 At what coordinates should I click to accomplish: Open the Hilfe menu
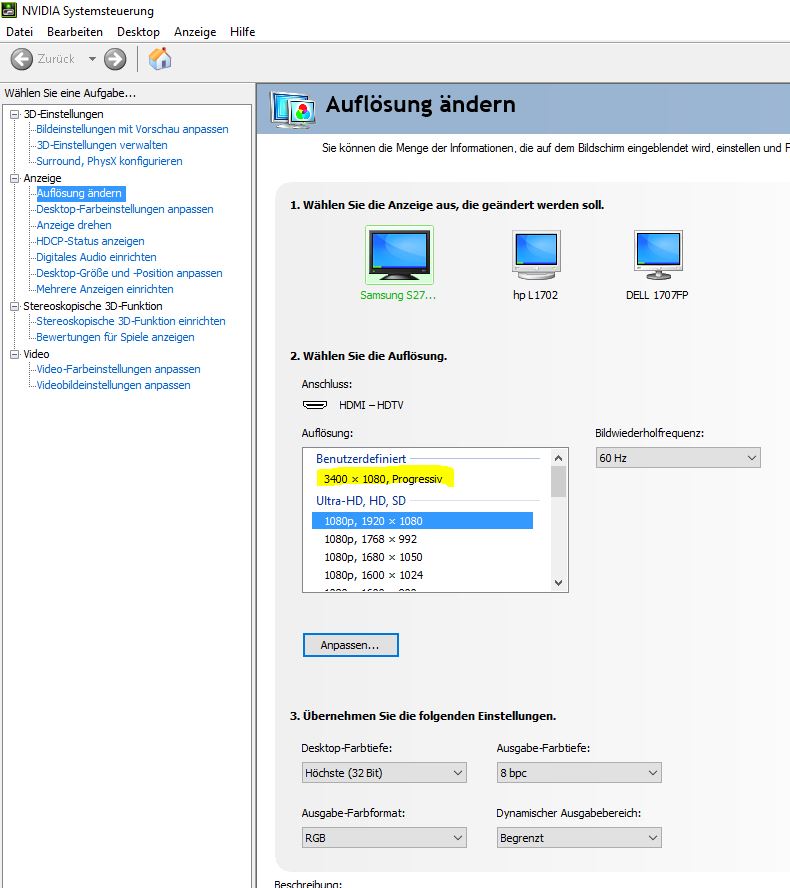(x=242, y=32)
